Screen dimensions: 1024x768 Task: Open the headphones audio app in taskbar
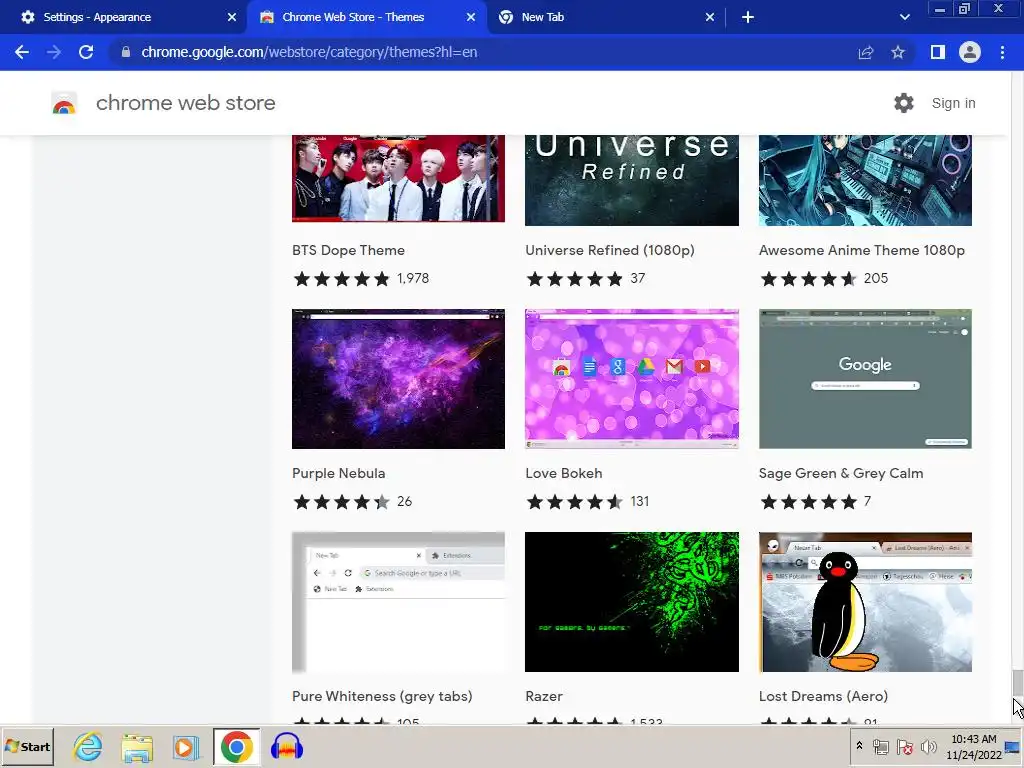286,747
